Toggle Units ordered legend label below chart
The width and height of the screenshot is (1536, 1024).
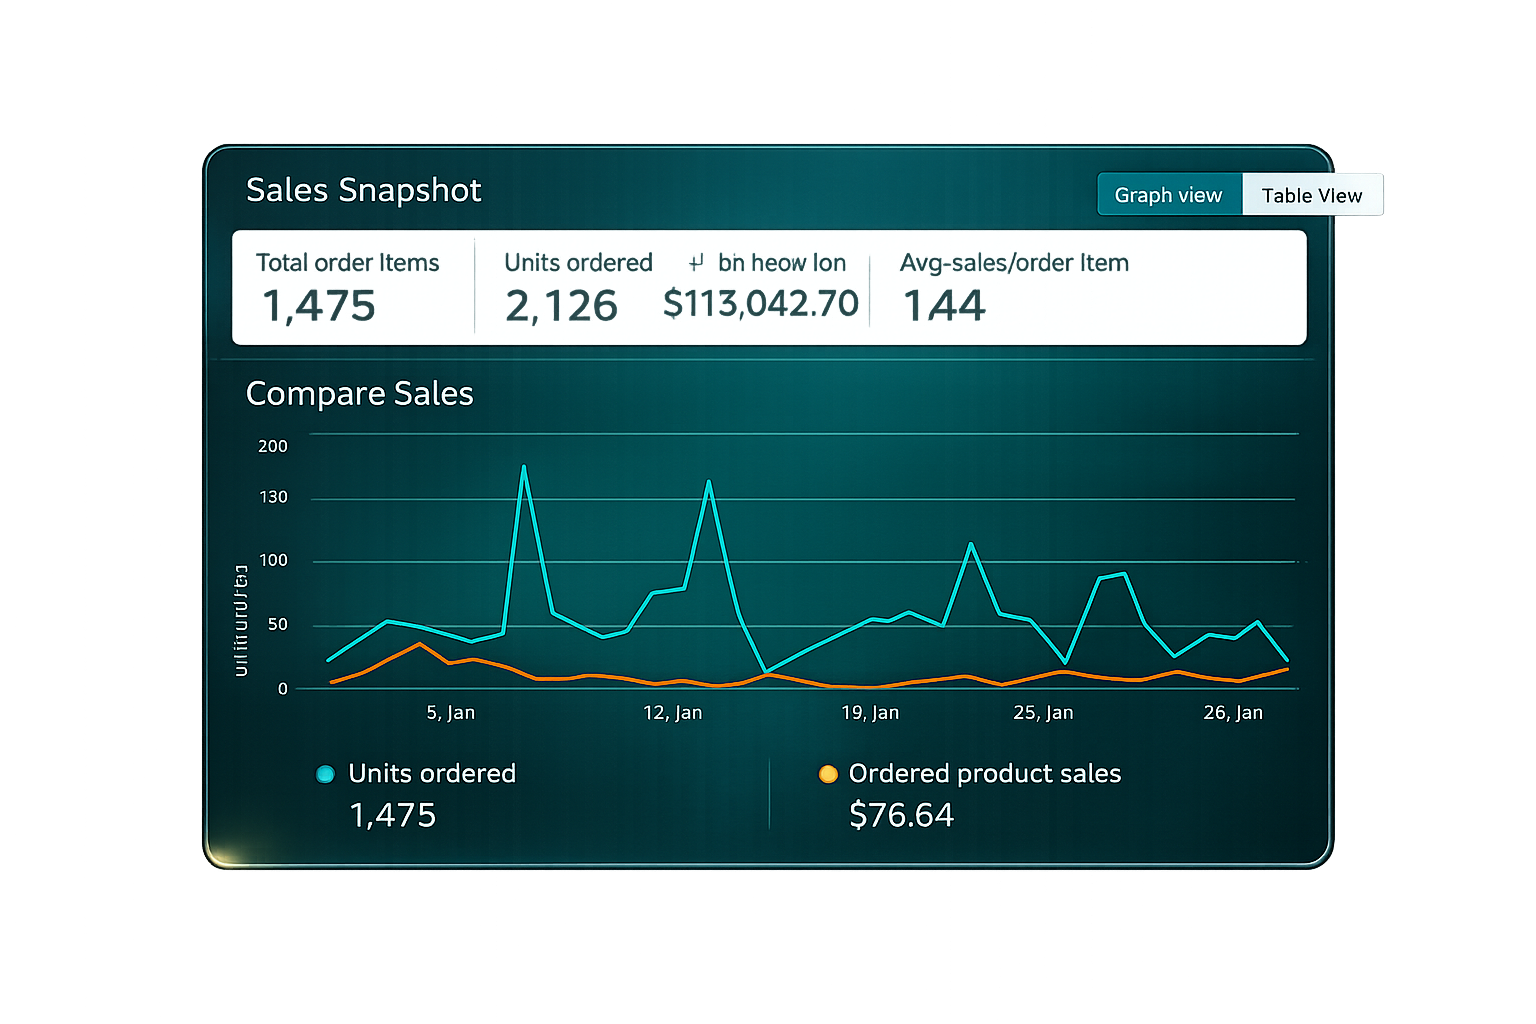point(431,774)
